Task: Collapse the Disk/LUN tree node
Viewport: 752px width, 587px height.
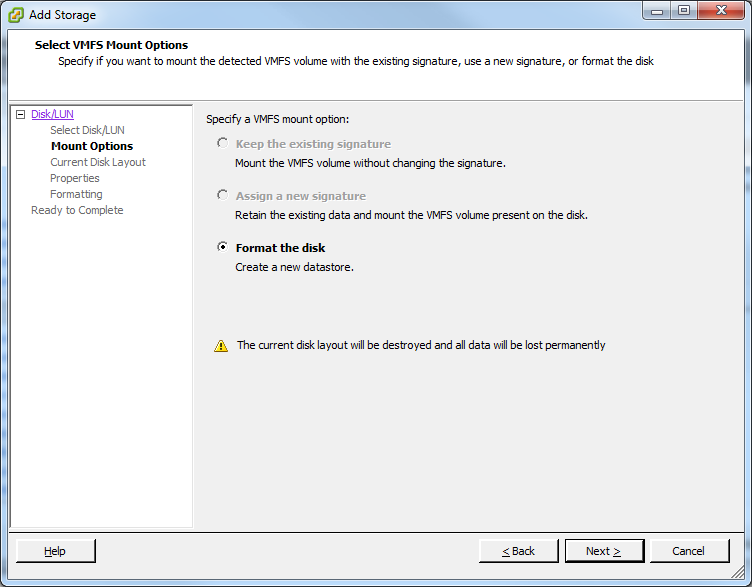Action: [20, 115]
